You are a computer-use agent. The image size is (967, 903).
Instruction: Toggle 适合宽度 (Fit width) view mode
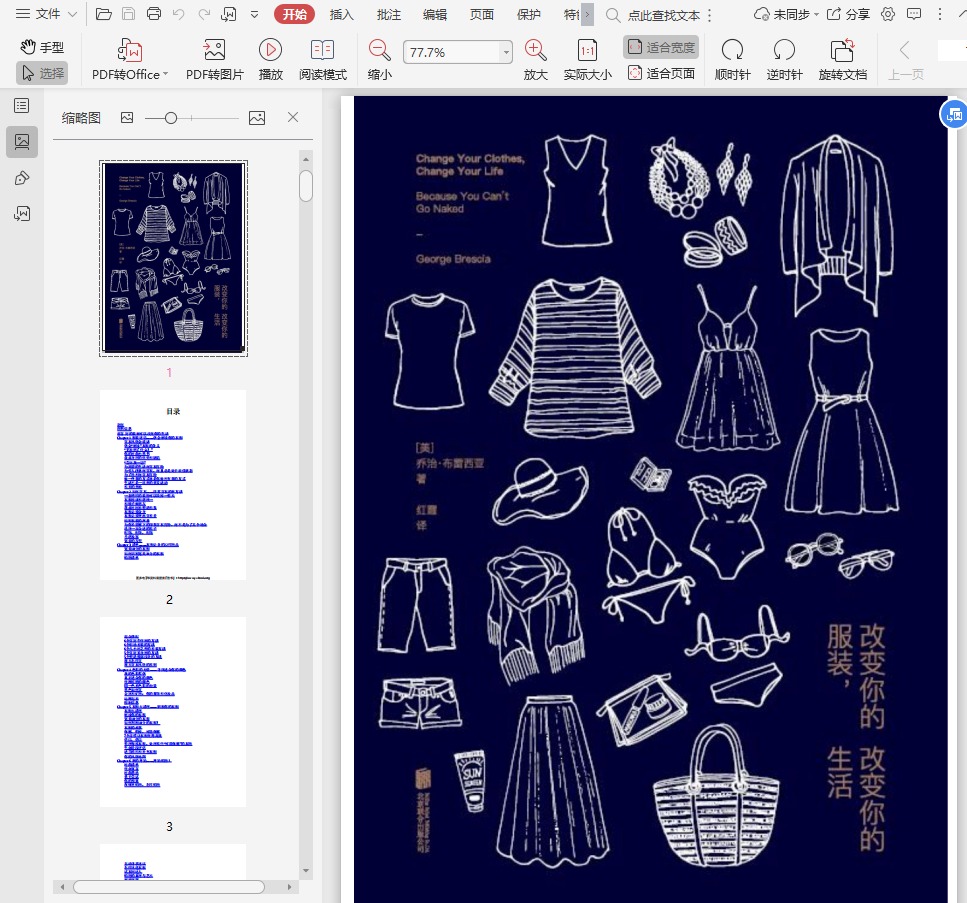(660, 47)
